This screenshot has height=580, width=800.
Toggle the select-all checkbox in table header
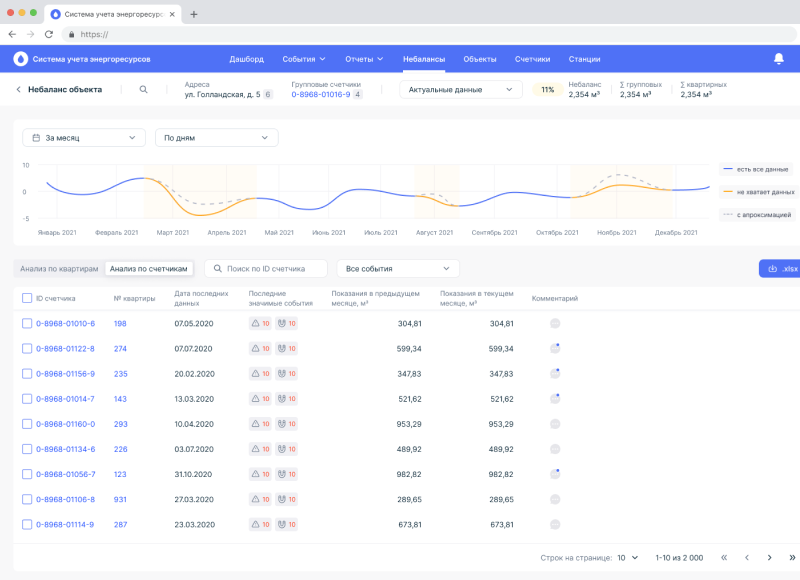(27, 298)
